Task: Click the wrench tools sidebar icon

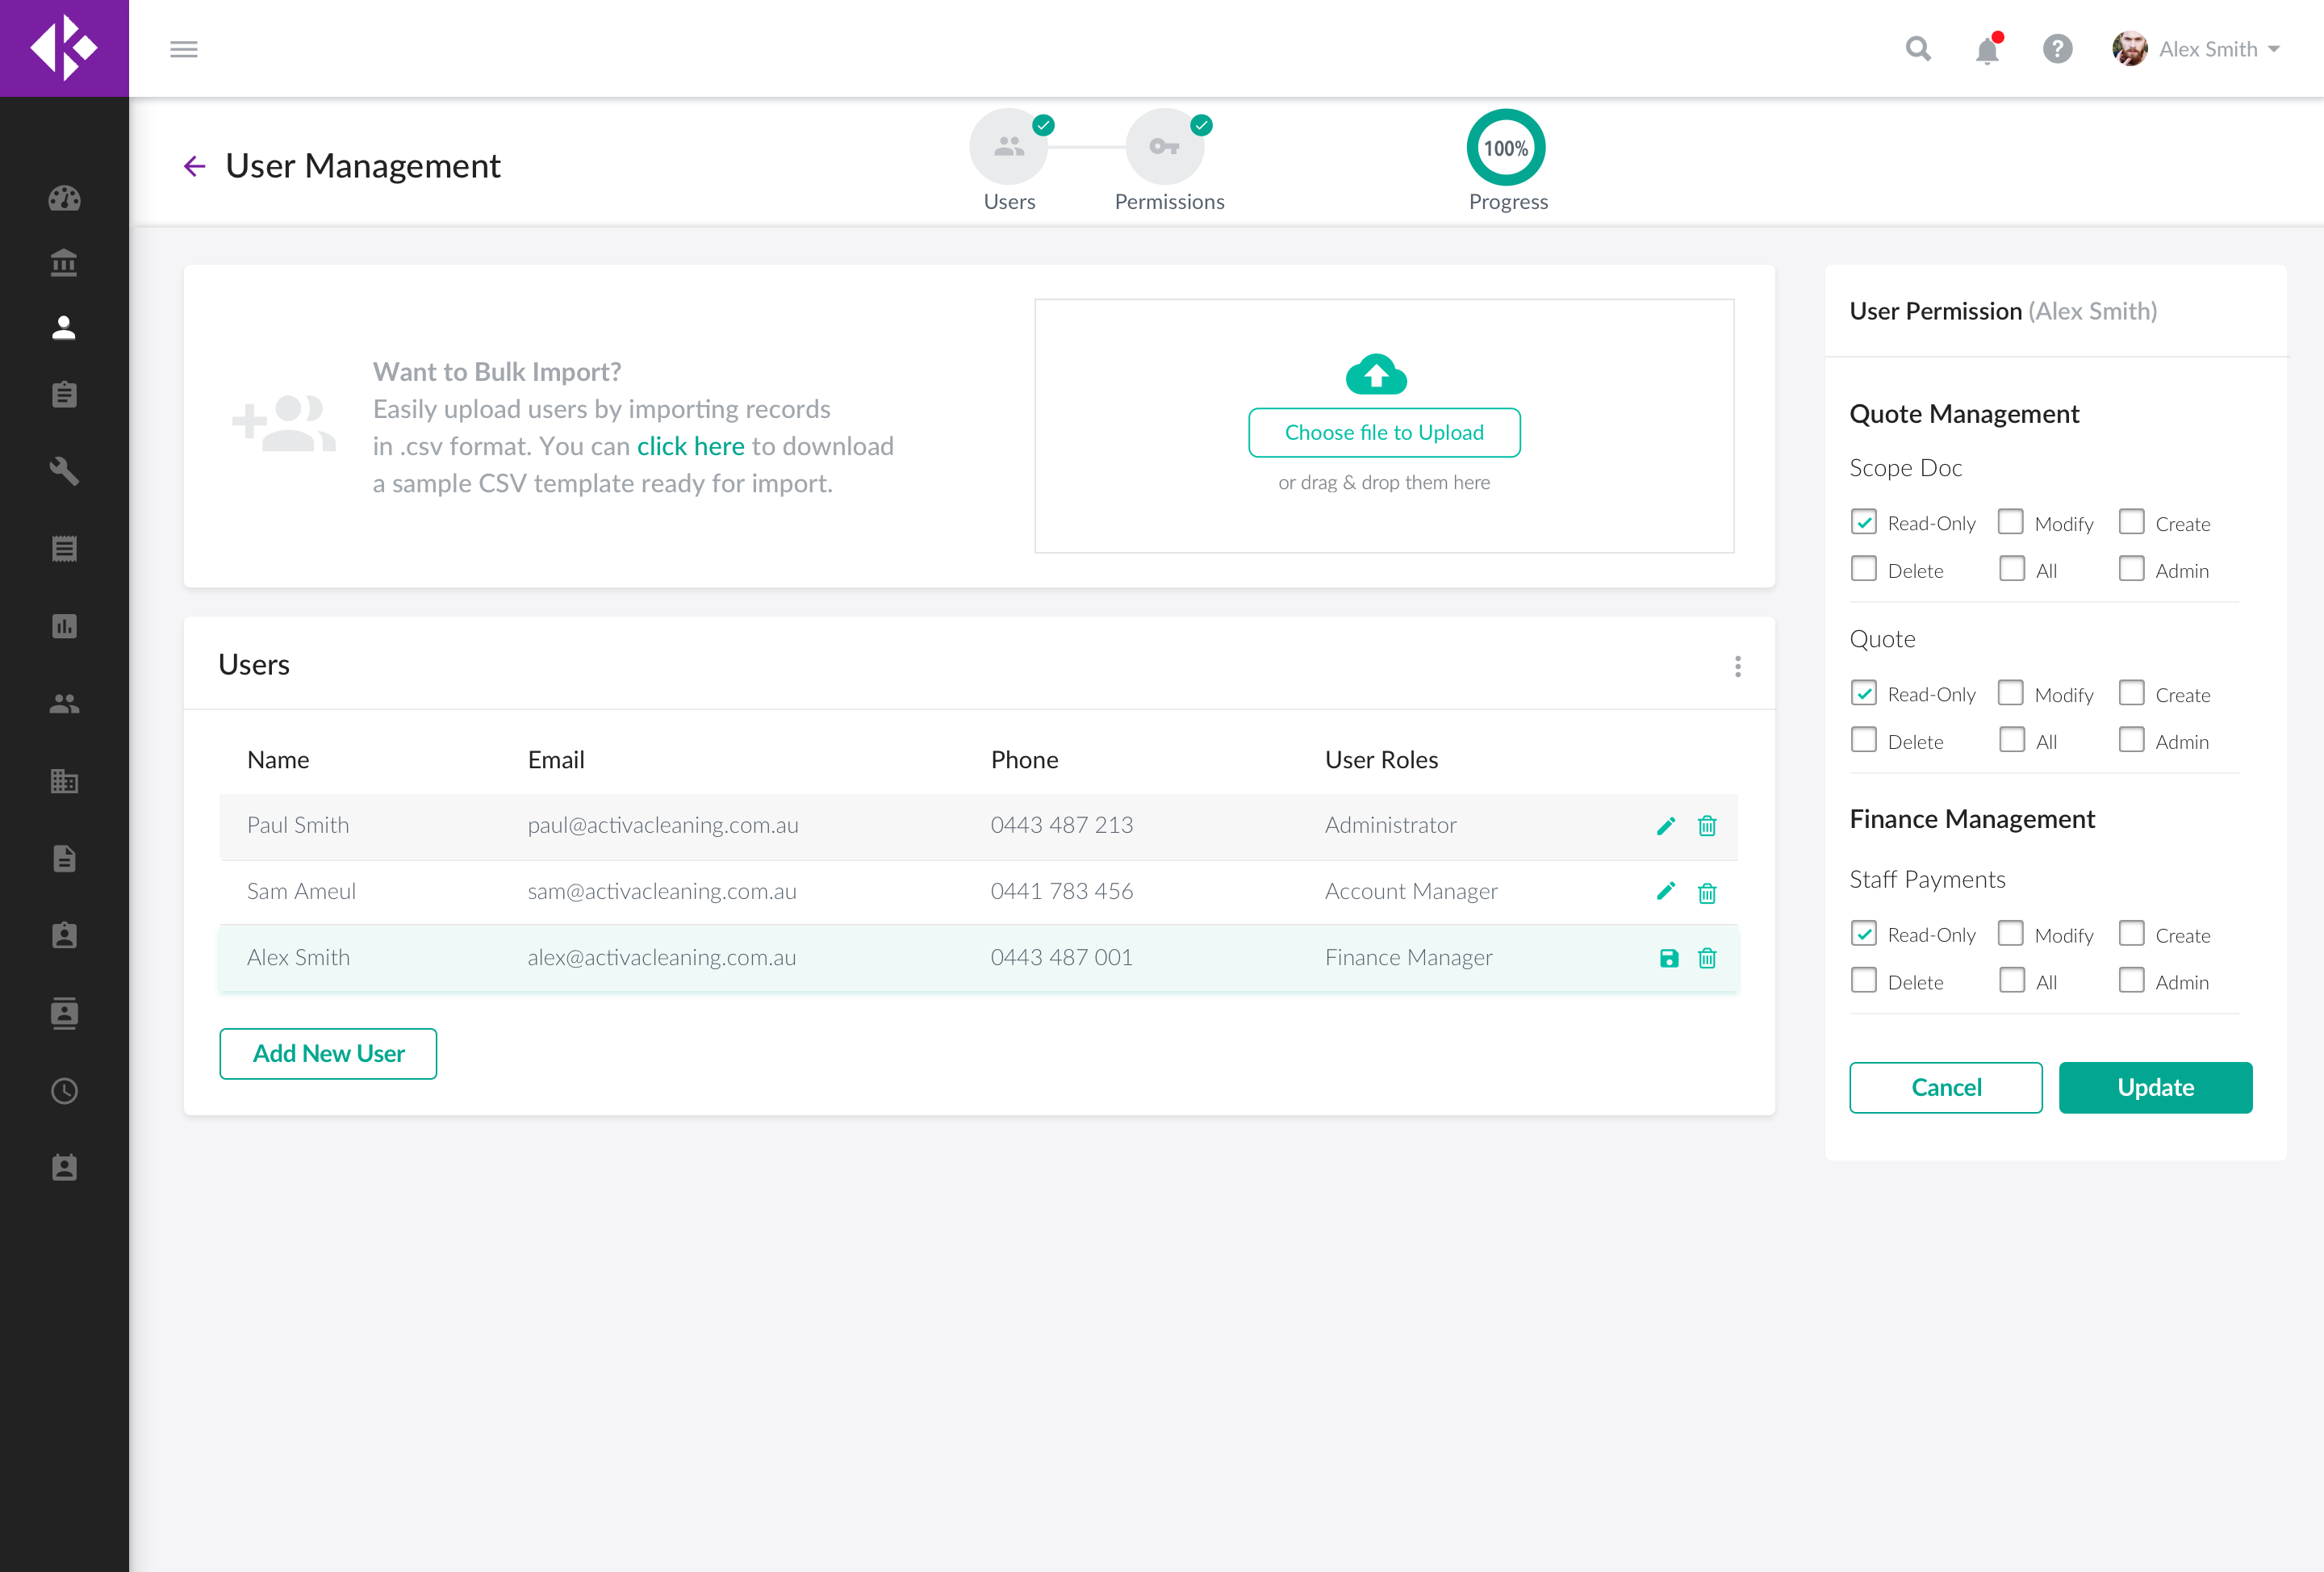Action: click(x=64, y=470)
